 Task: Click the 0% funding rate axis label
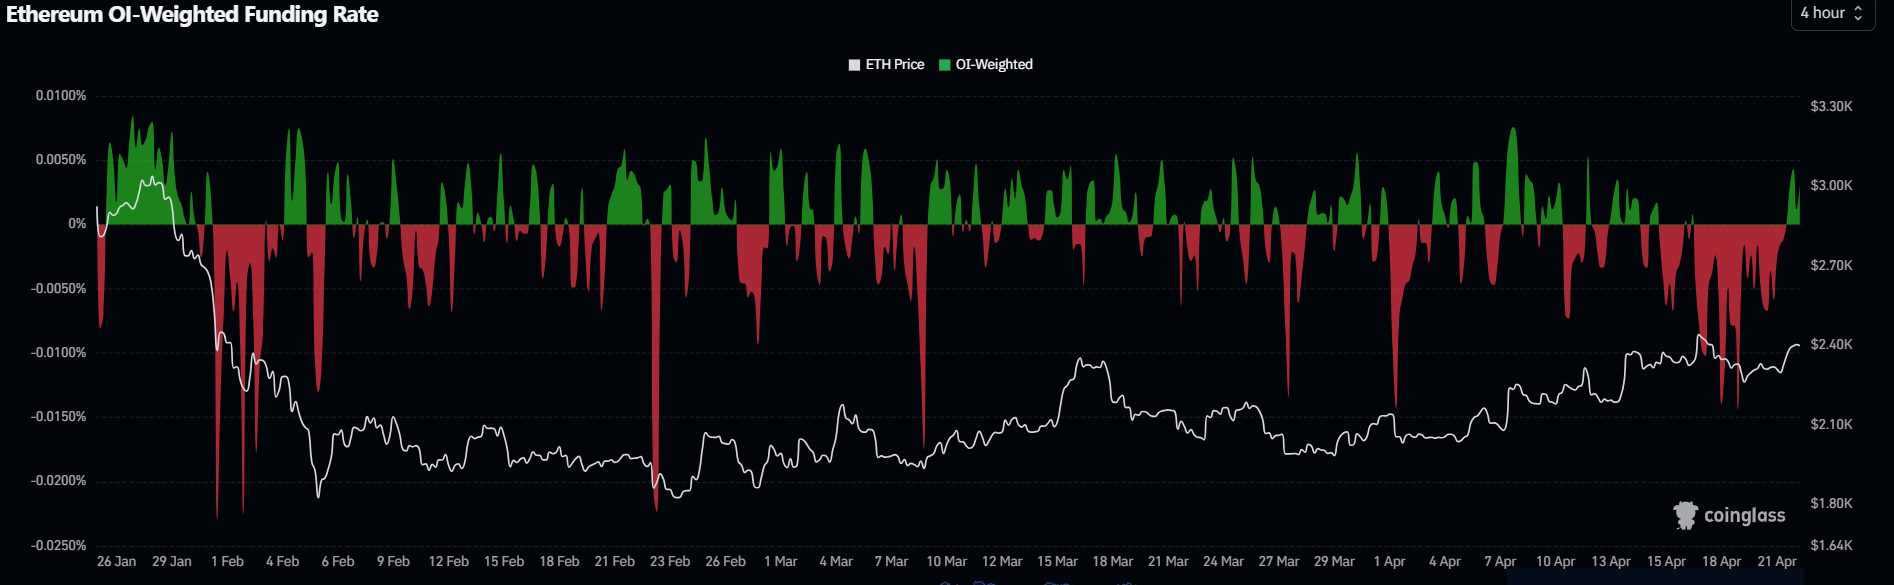point(77,224)
